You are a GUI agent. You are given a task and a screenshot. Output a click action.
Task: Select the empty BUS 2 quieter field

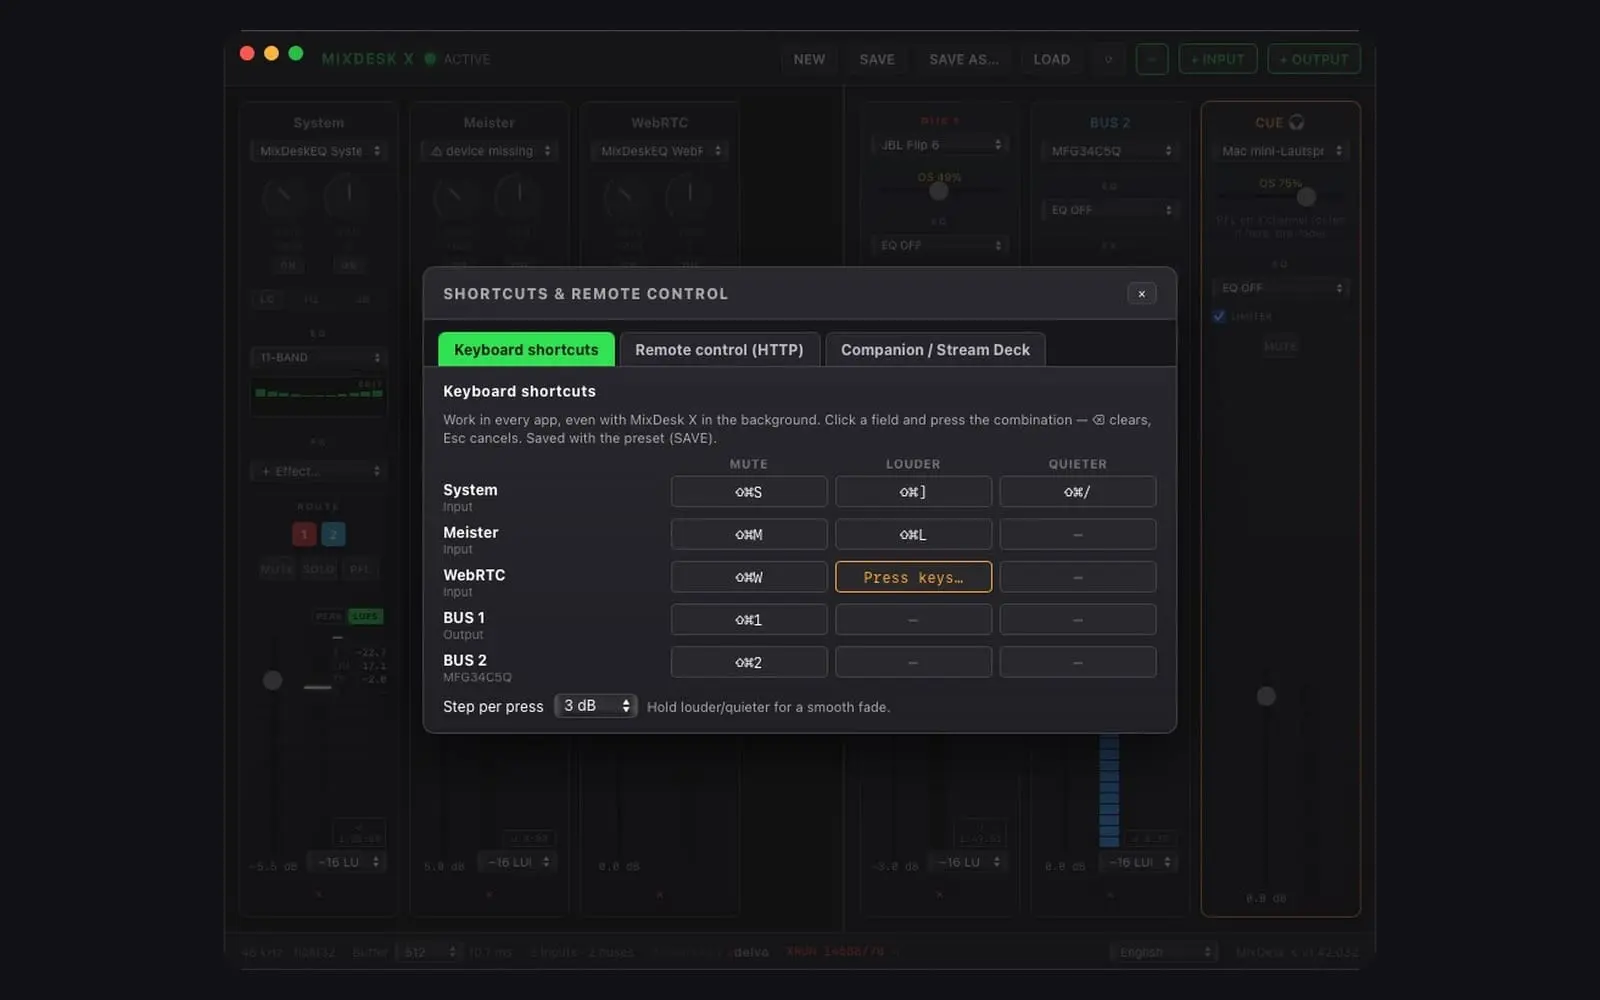point(1078,662)
